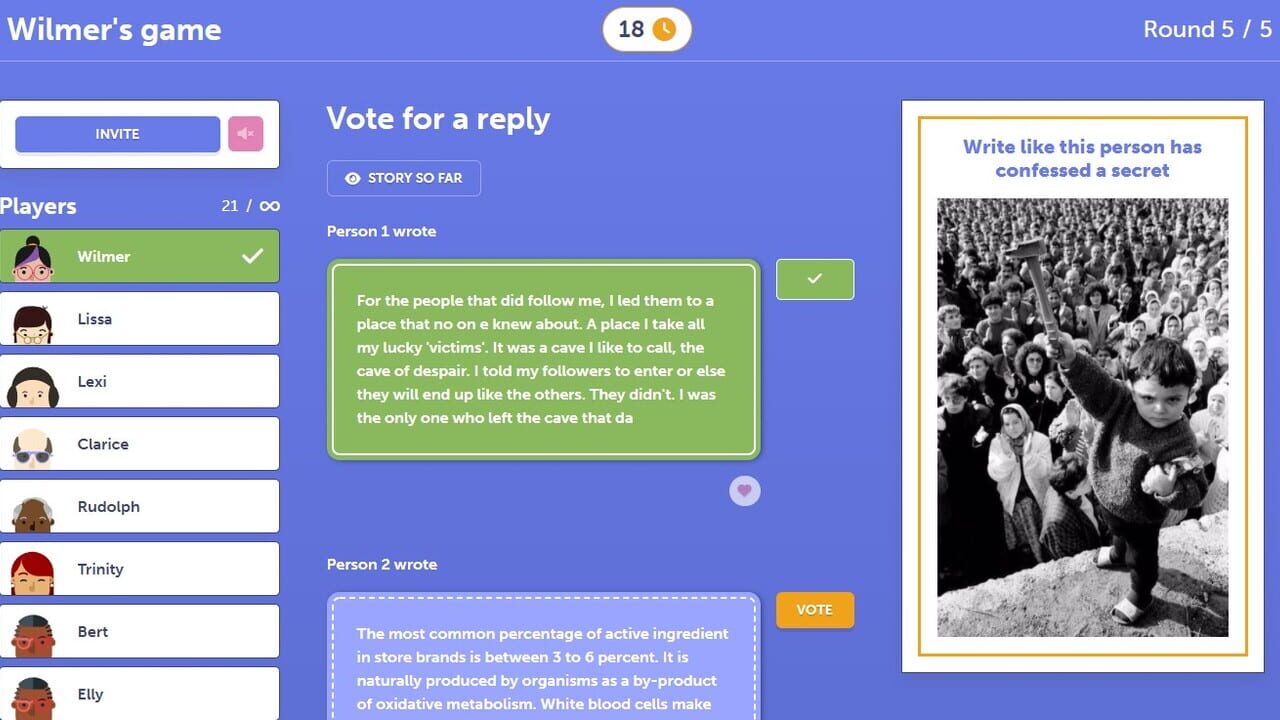Click the Invite button
The image size is (1280, 720).
pos(118,134)
